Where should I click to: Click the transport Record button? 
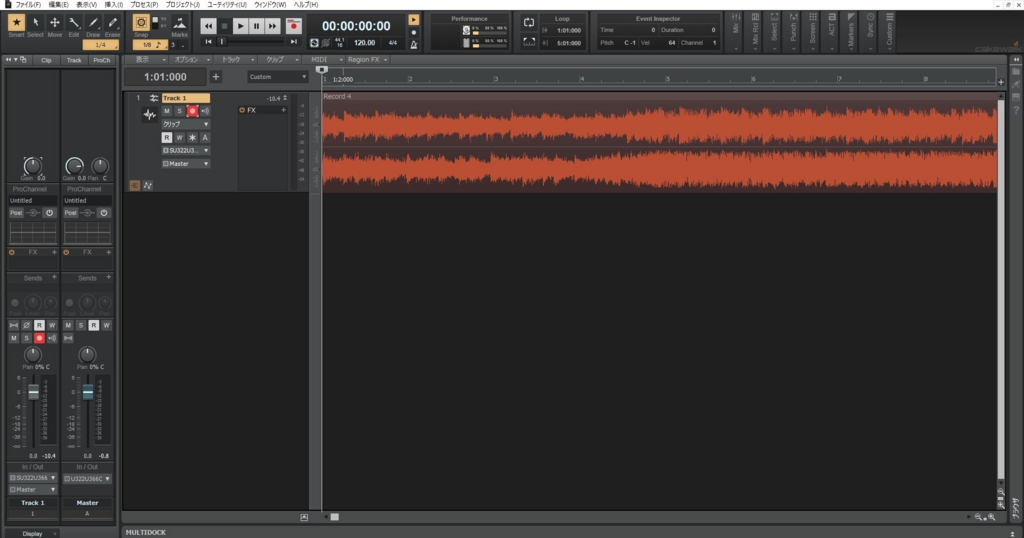294,26
